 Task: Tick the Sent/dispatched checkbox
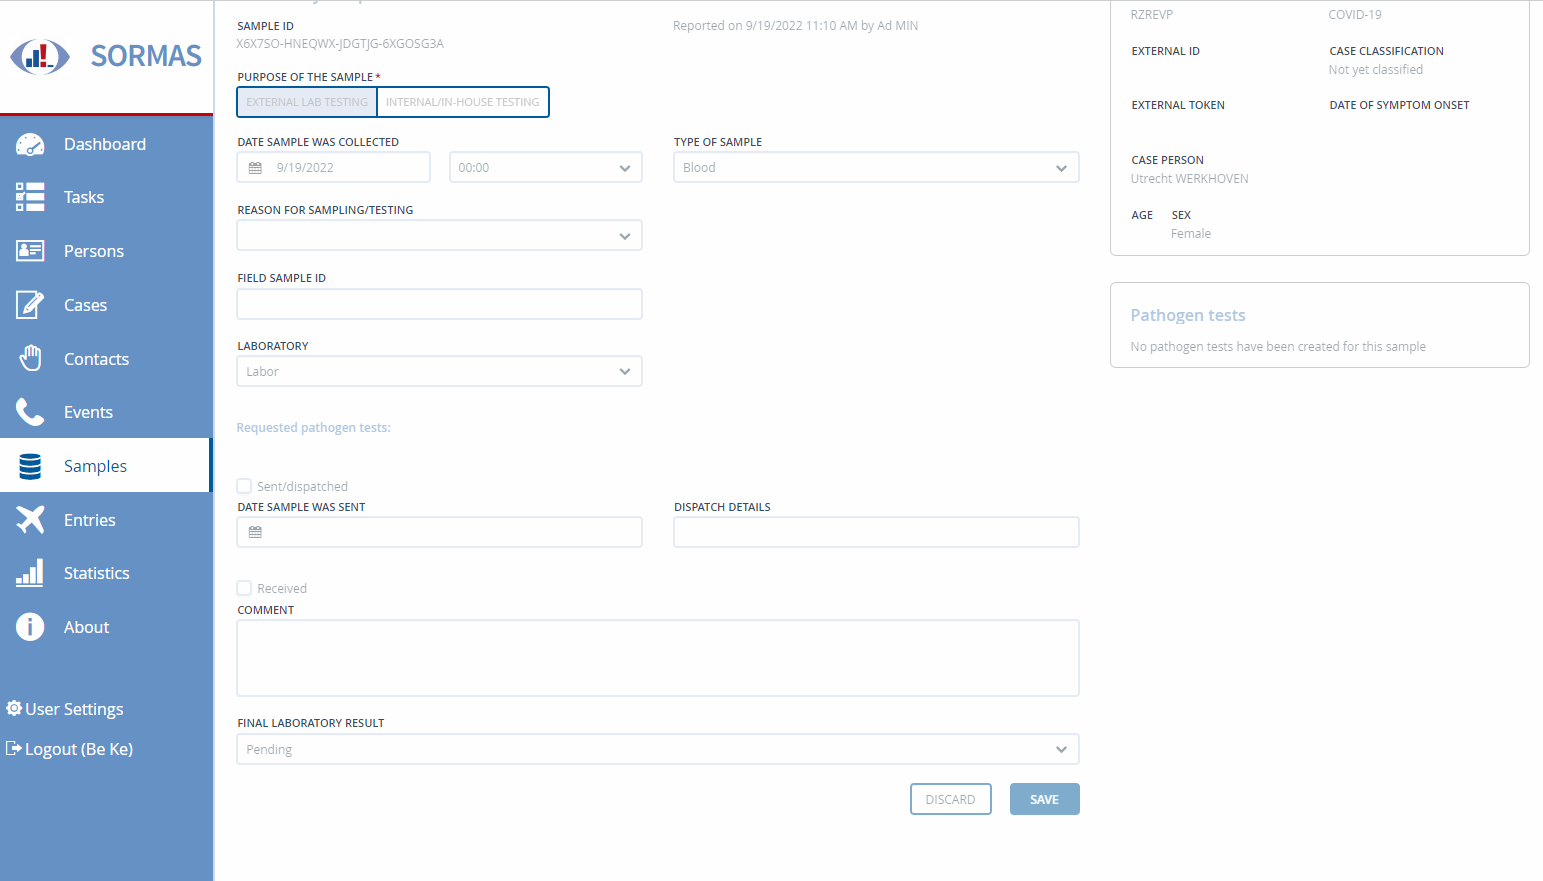pos(244,486)
